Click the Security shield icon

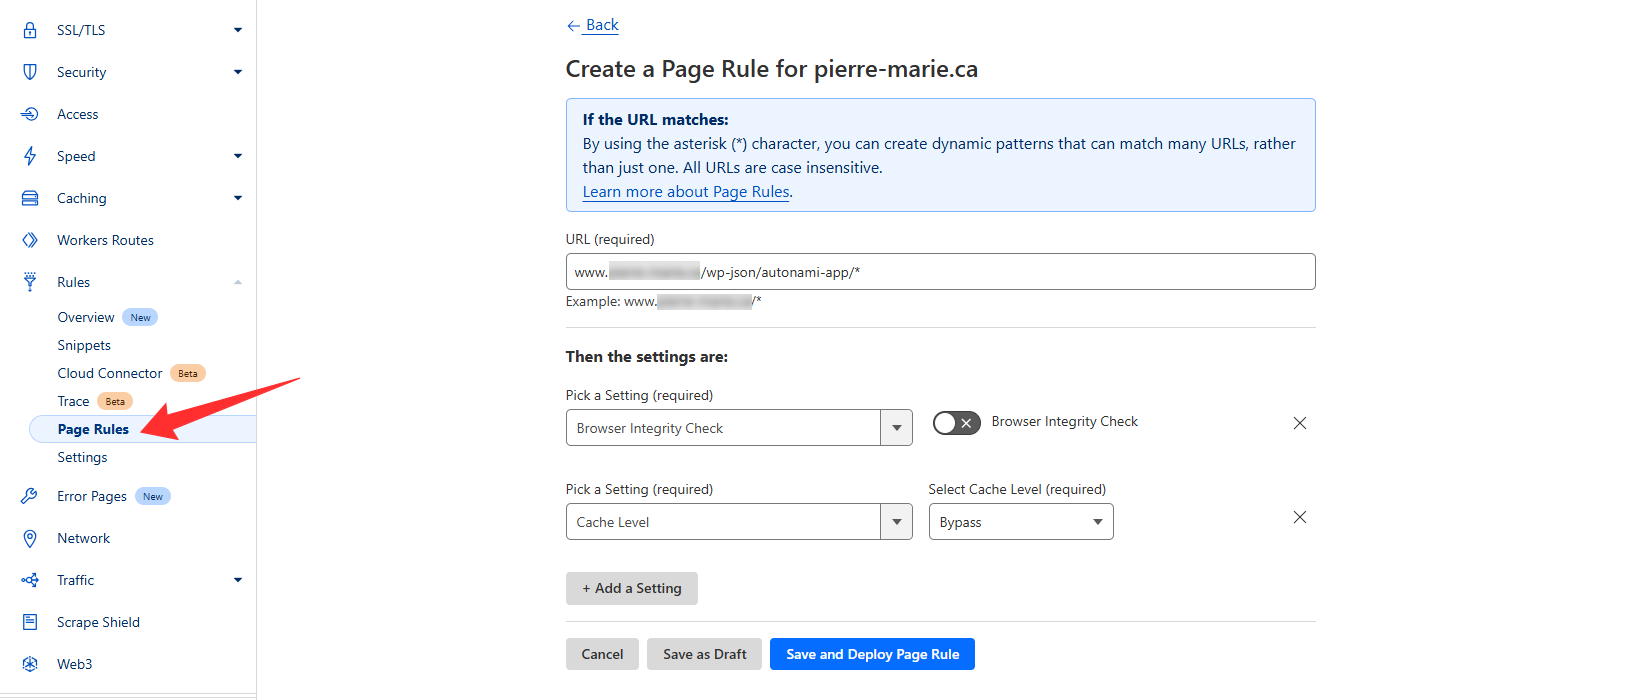click(30, 72)
